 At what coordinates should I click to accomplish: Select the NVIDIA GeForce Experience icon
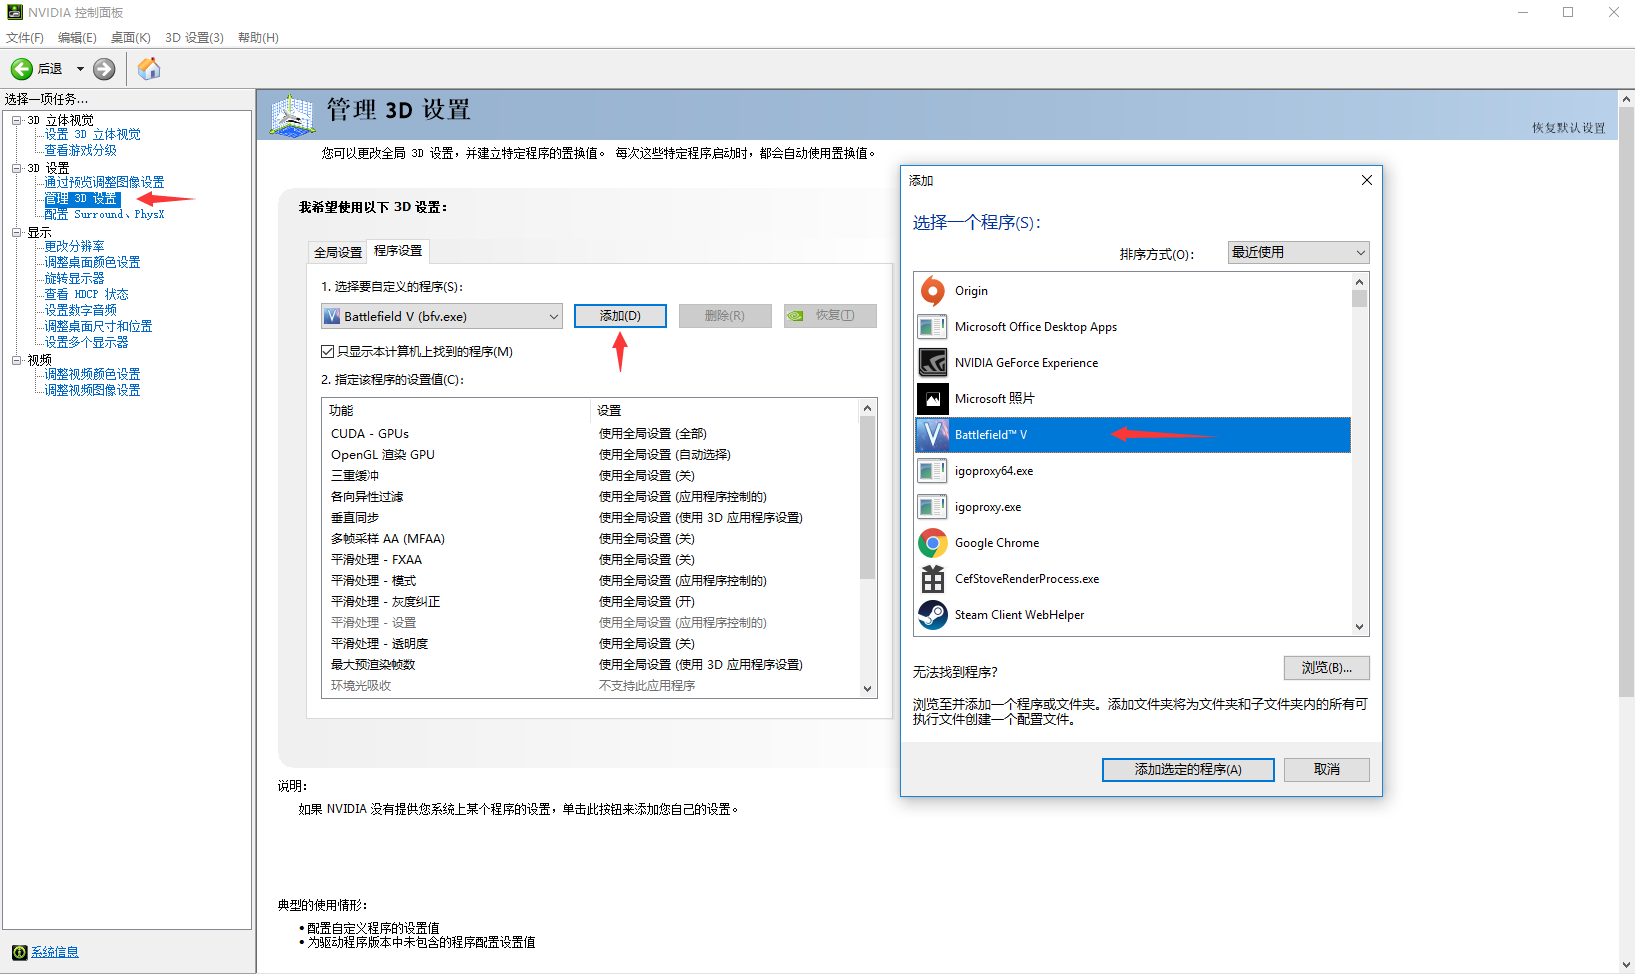(933, 363)
